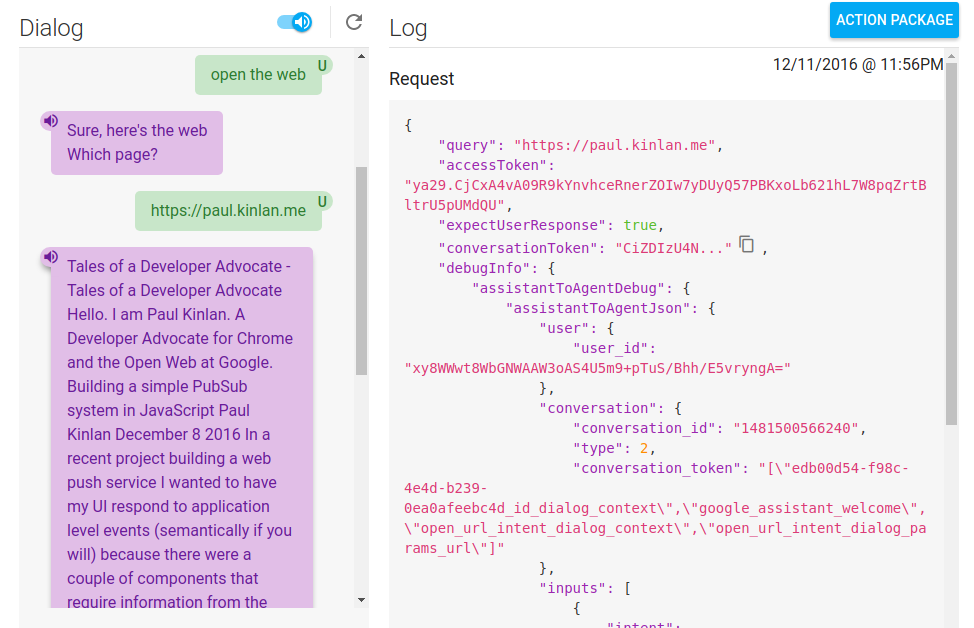Click the user avatar beside the paul.kinlan.me message
This screenshot has height=628, width=974.
click(322, 202)
